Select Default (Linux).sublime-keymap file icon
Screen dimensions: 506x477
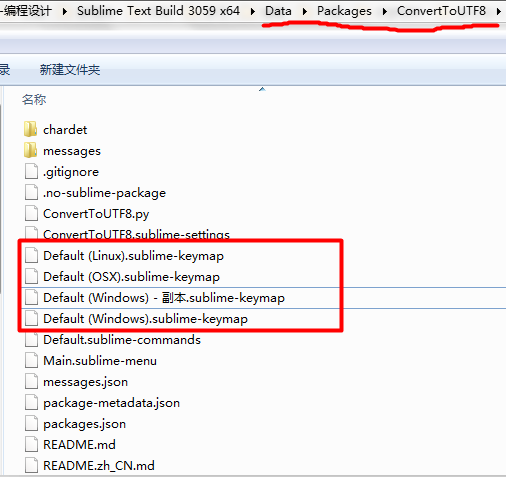pos(31,255)
